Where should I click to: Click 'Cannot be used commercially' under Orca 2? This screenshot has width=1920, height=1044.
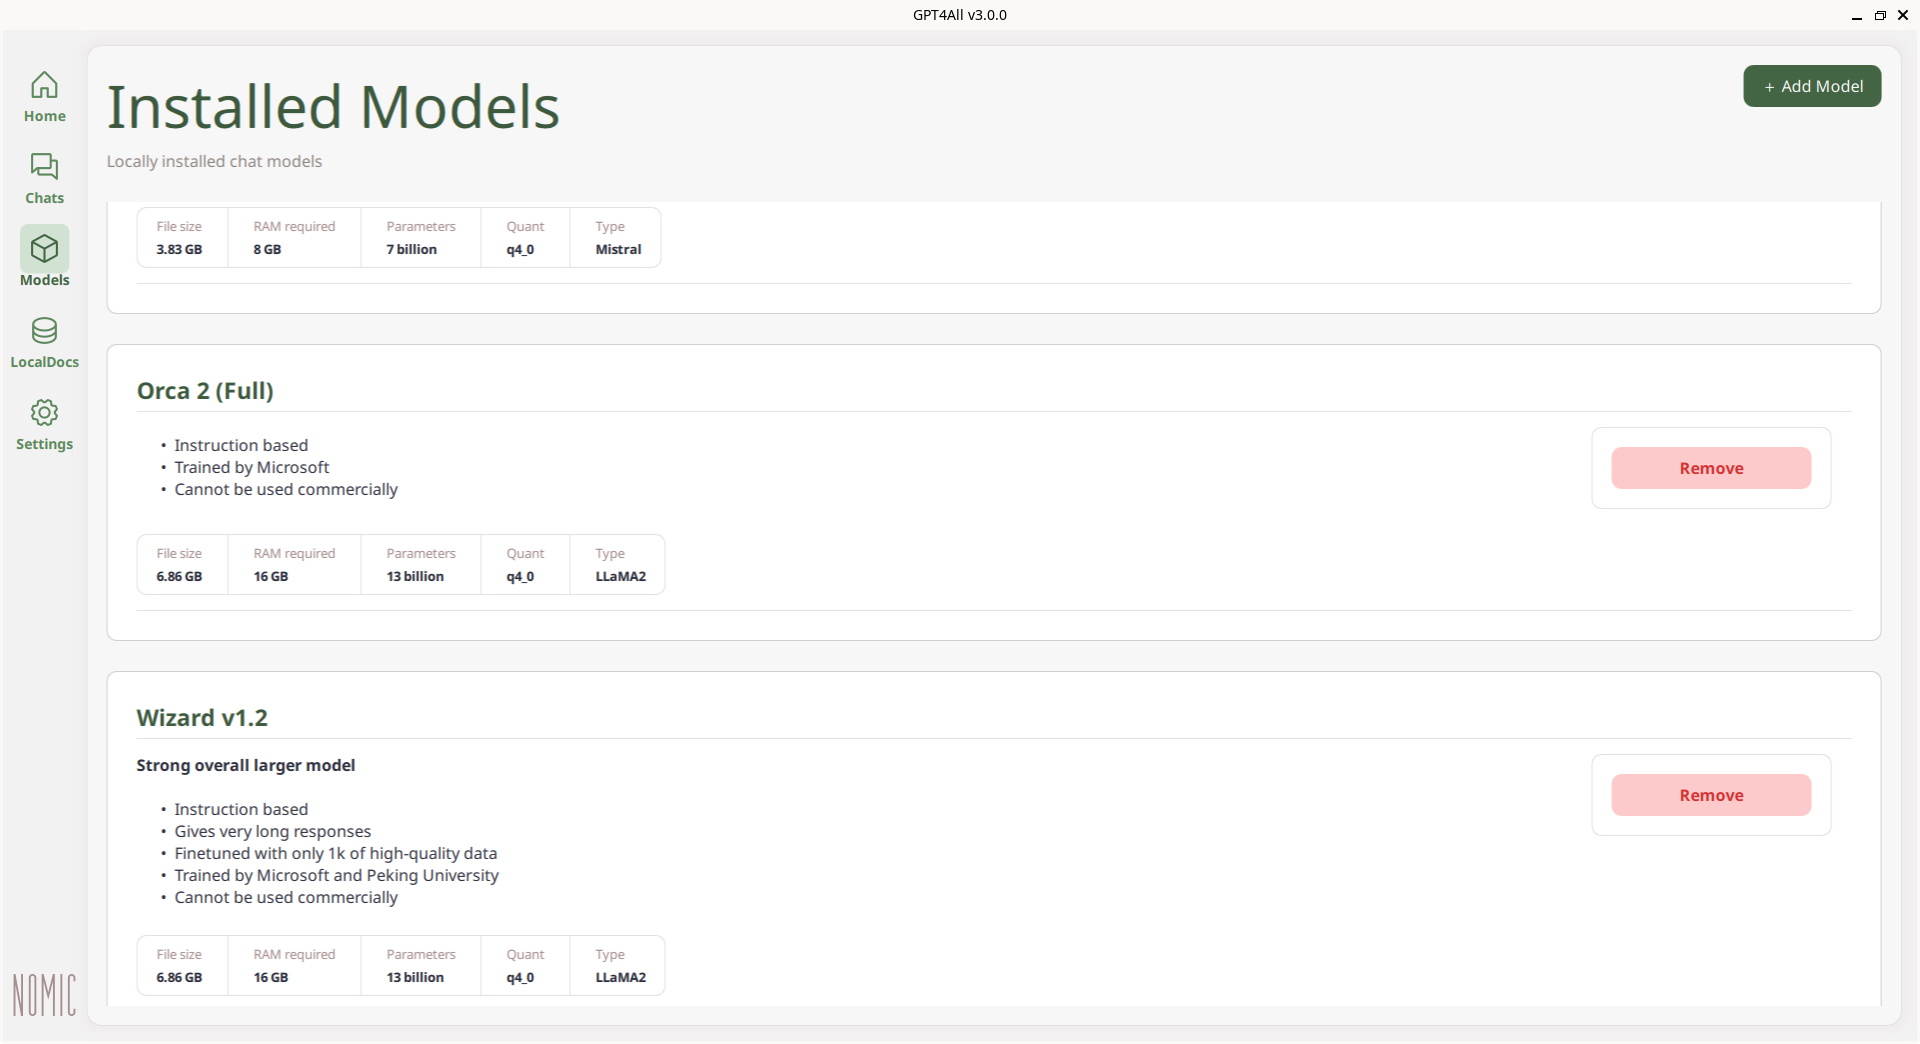(x=286, y=489)
